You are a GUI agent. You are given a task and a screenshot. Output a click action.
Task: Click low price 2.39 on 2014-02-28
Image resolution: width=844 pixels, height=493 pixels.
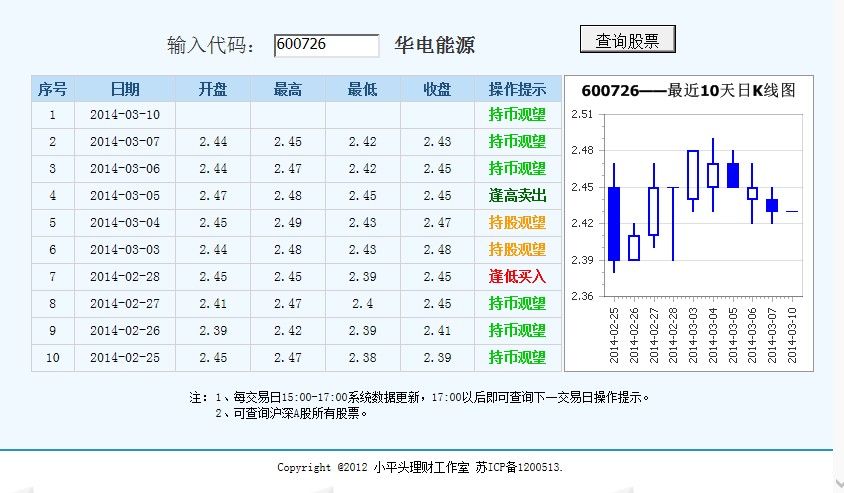pyautogui.click(x=363, y=277)
